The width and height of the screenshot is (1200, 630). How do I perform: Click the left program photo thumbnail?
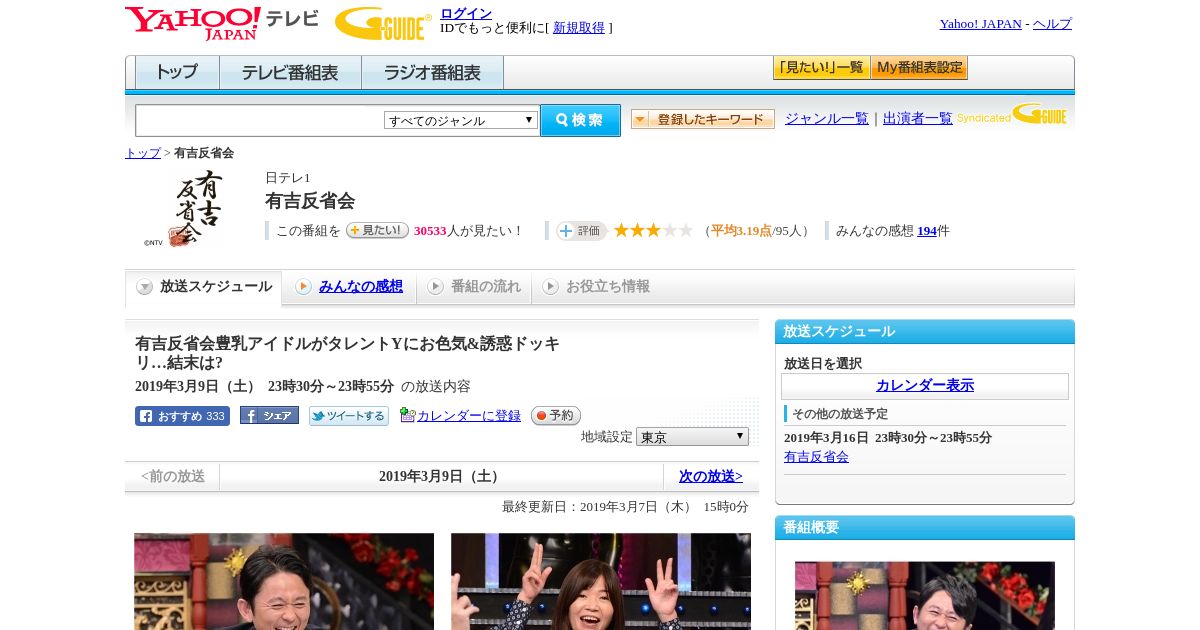[284, 581]
